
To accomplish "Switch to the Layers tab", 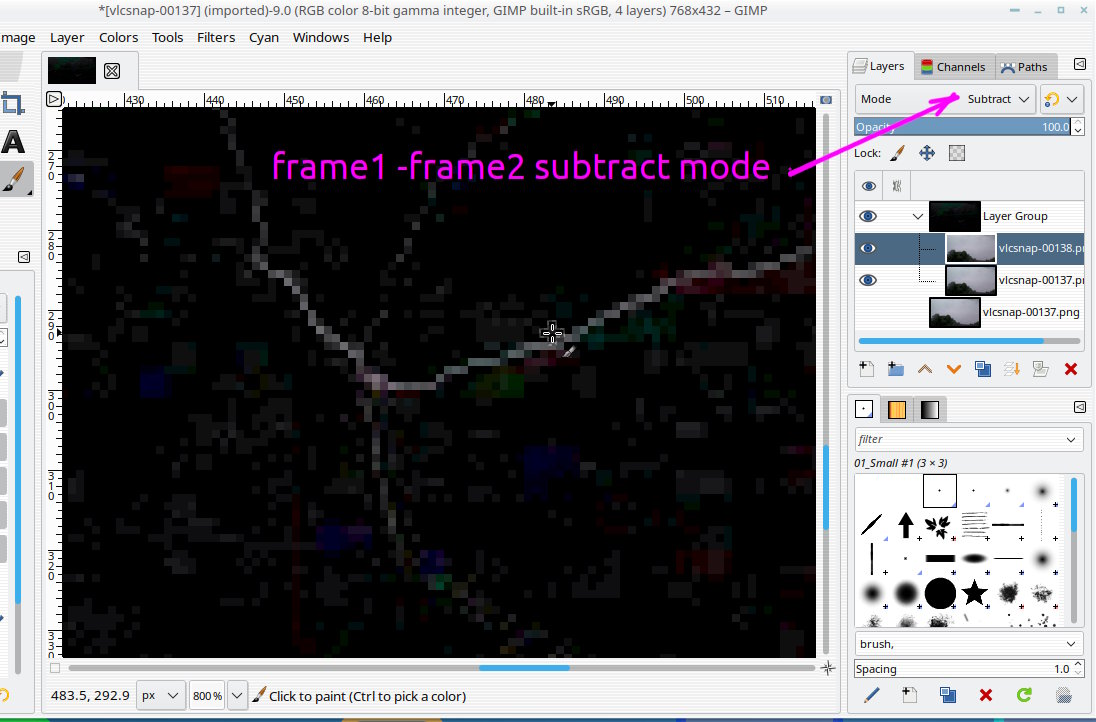I will pyautogui.click(x=879, y=66).
